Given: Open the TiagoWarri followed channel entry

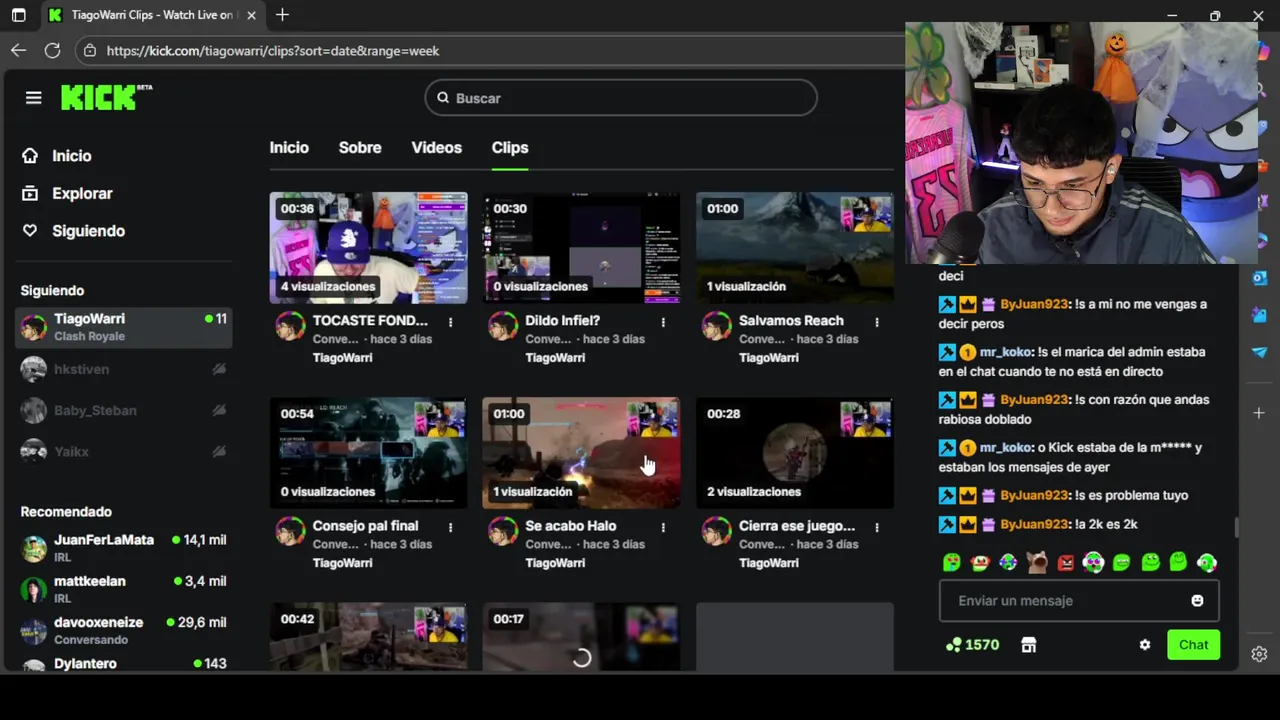Looking at the screenshot, I should [x=124, y=327].
